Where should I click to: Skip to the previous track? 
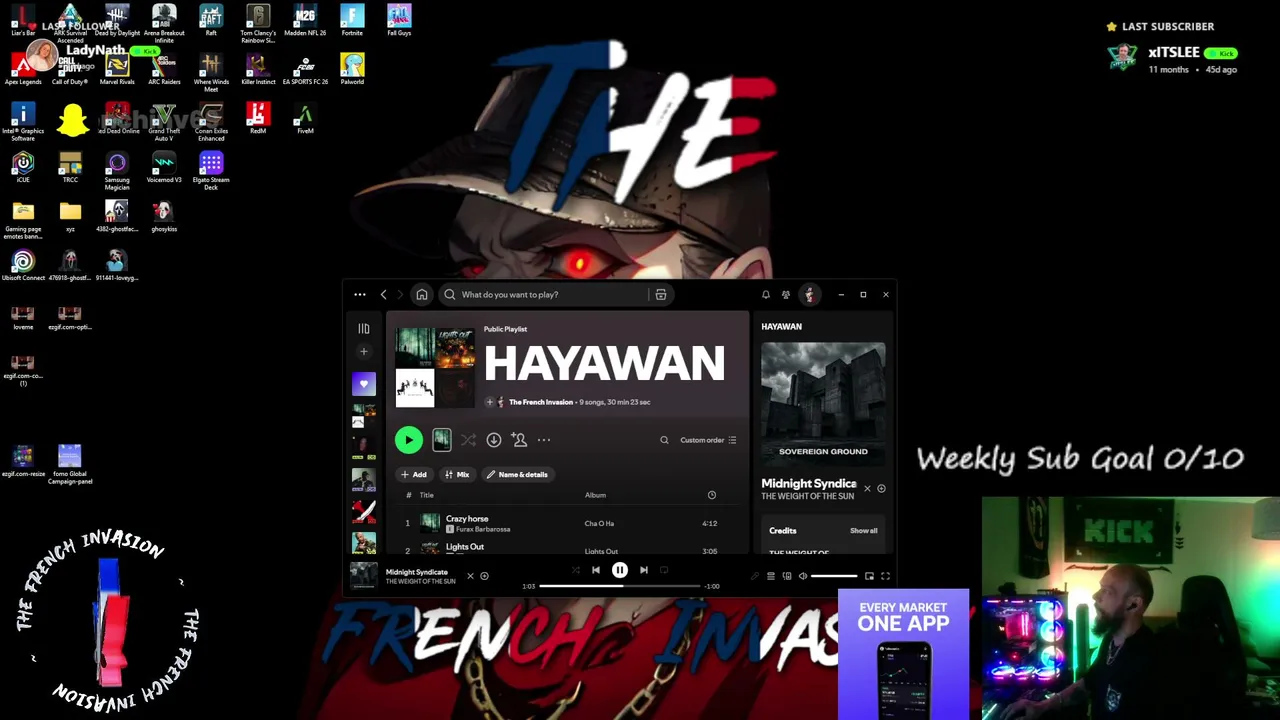click(x=596, y=570)
